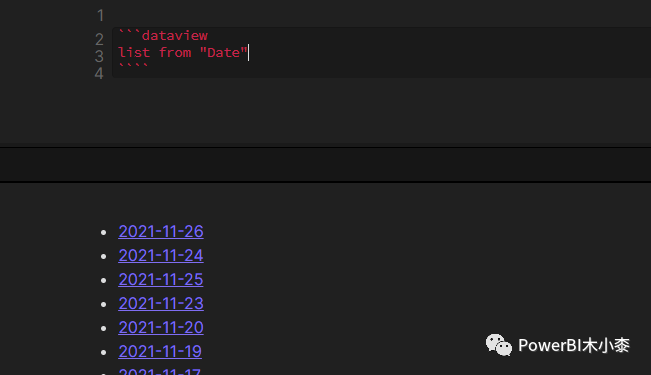Open the 2021-11-20 note link
The height and width of the screenshot is (375, 651).
(161, 328)
